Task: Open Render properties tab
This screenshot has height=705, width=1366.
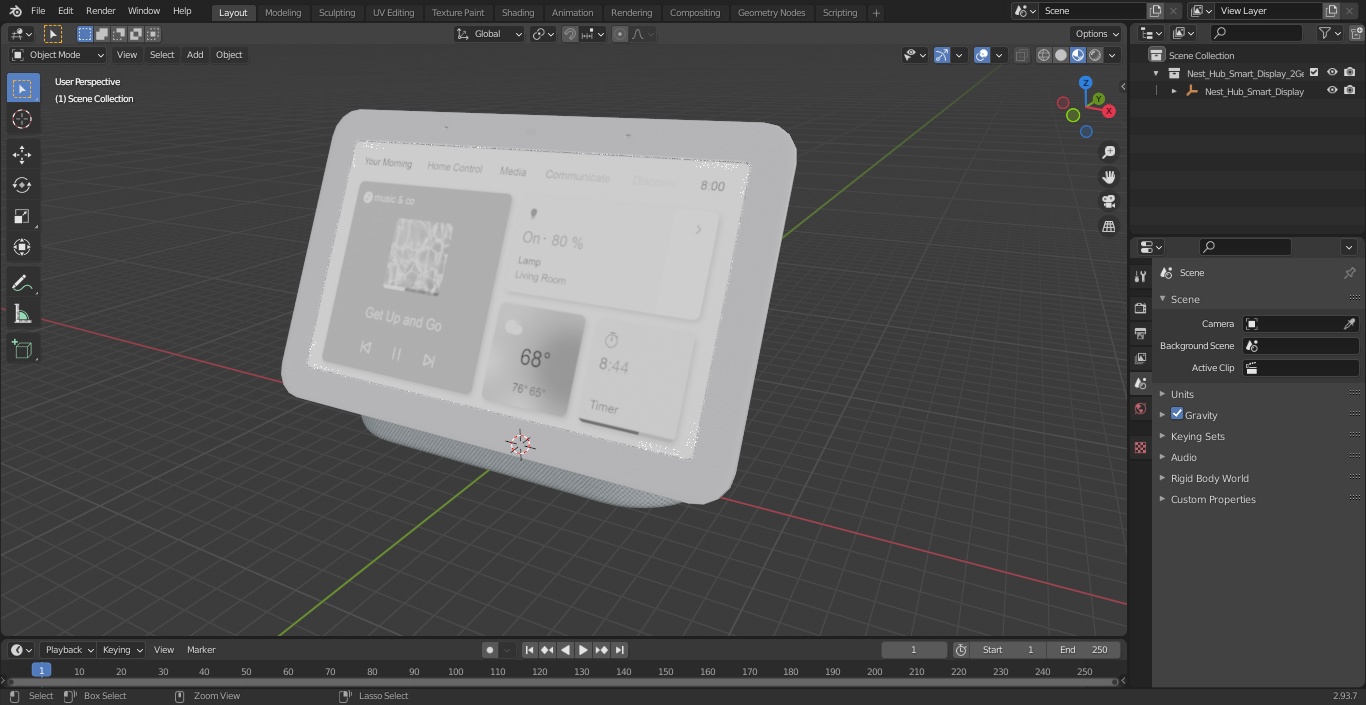Action: [x=1140, y=308]
